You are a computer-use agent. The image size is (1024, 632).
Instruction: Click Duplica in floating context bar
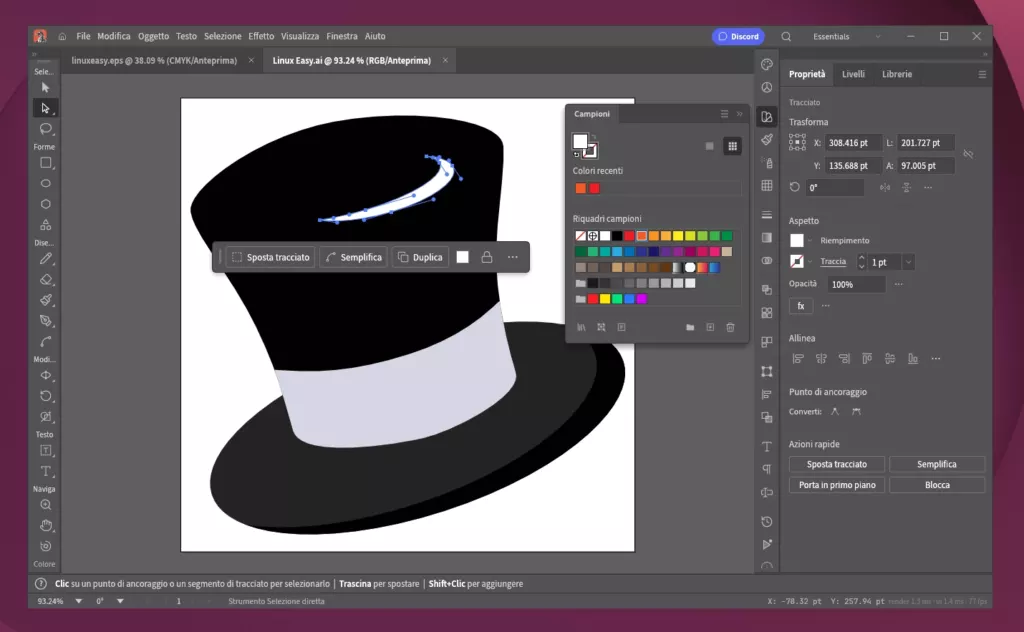point(420,257)
